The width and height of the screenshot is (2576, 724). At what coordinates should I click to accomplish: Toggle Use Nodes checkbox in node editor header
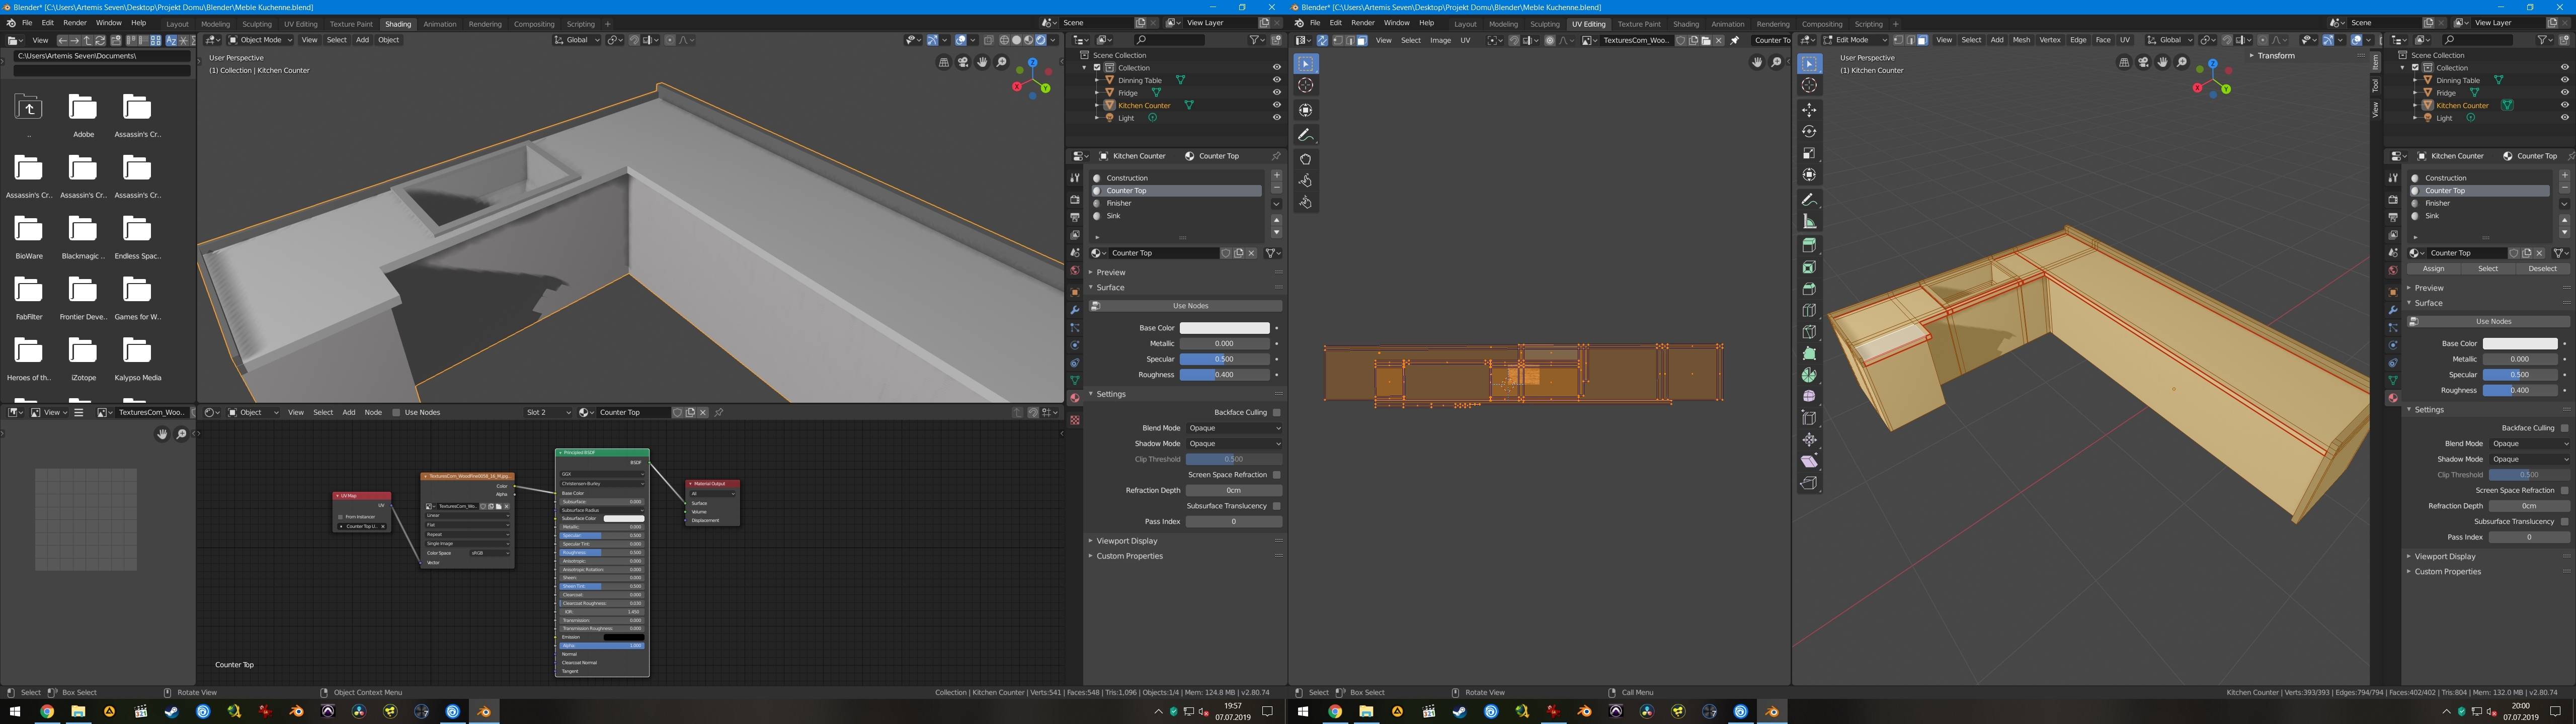point(396,412)
